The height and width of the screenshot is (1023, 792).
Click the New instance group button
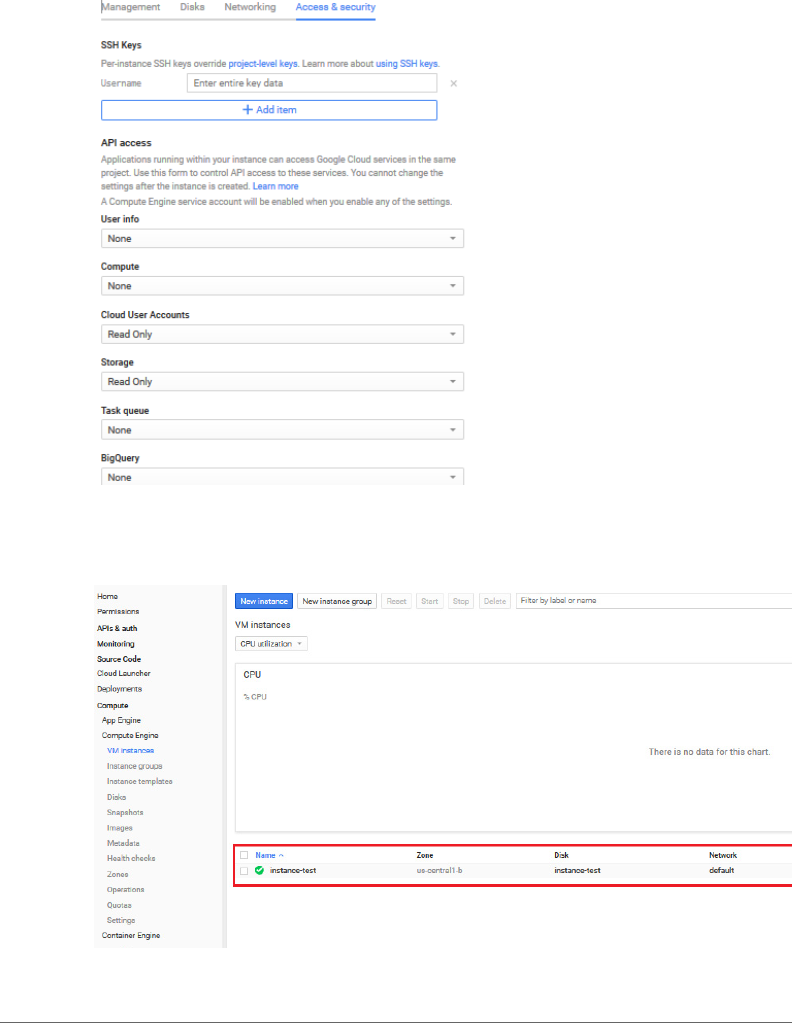click(337, 601)
